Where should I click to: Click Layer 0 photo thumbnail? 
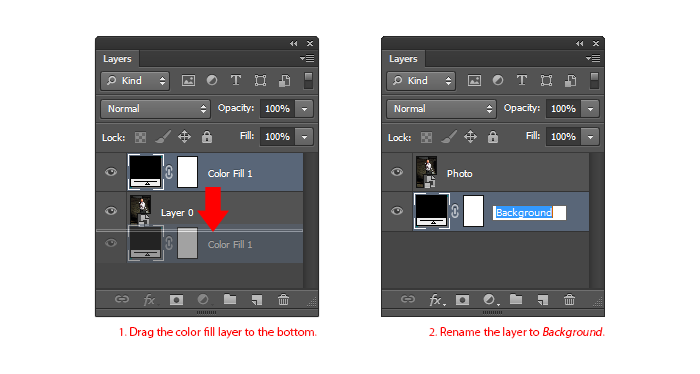point(141,210)
